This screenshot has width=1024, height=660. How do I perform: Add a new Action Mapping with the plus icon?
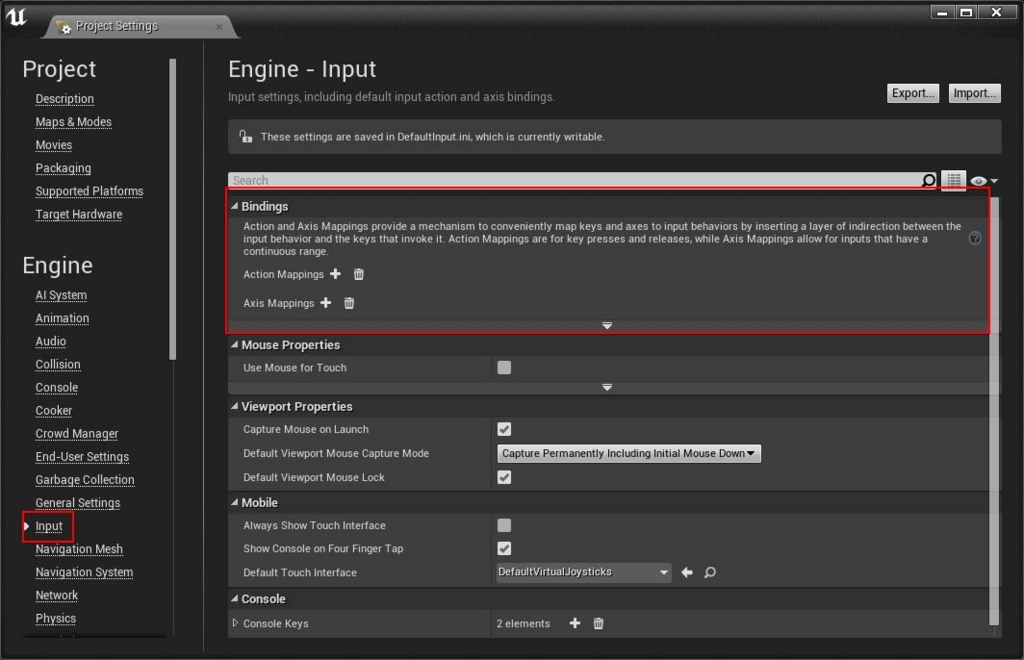335,274
